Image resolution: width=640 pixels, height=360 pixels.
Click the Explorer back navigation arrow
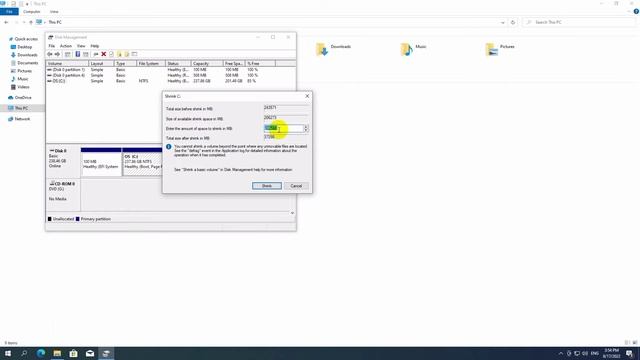point(6,22)
